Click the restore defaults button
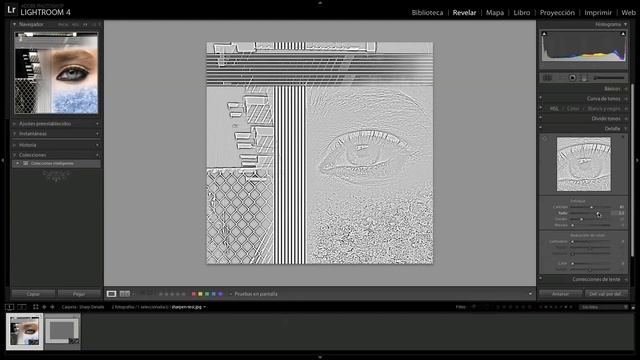640x360 pixels. 606,294
